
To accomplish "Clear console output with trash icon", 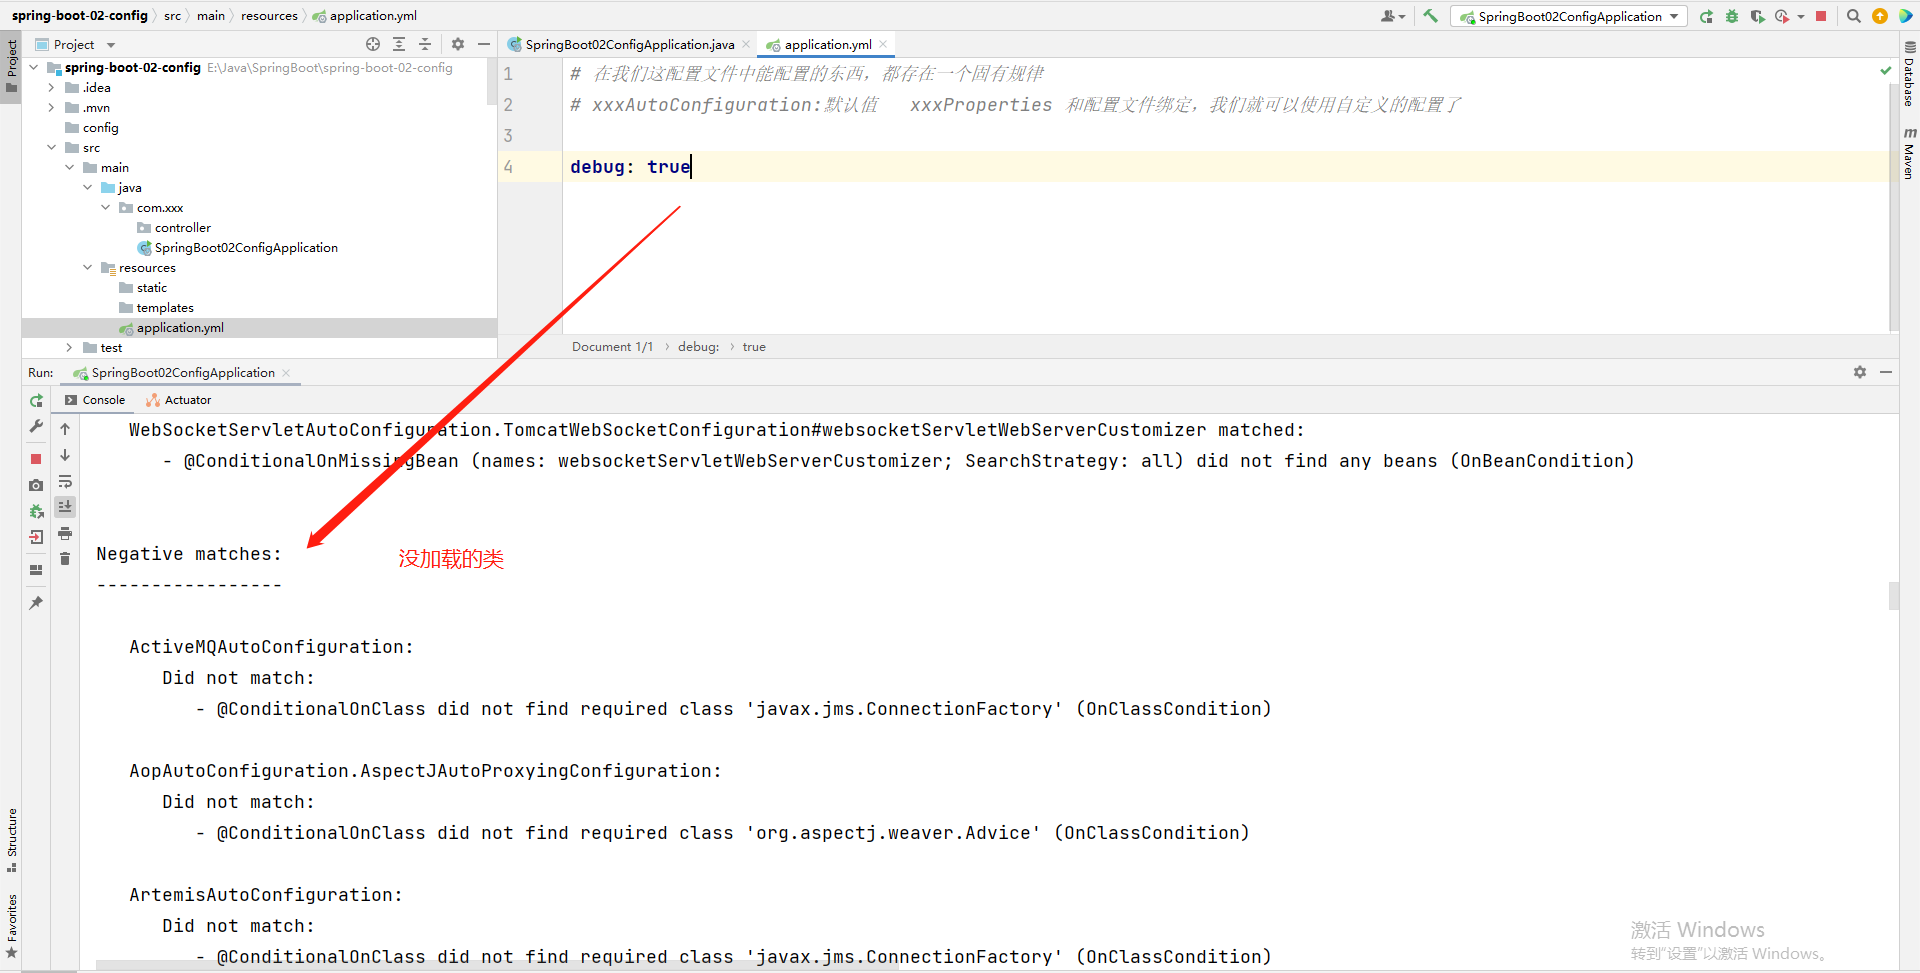I will click(65, 559).
